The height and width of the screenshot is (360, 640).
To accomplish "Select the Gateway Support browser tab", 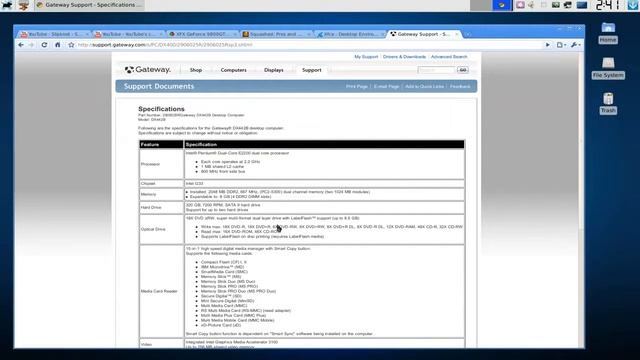I will click(424, 34).
